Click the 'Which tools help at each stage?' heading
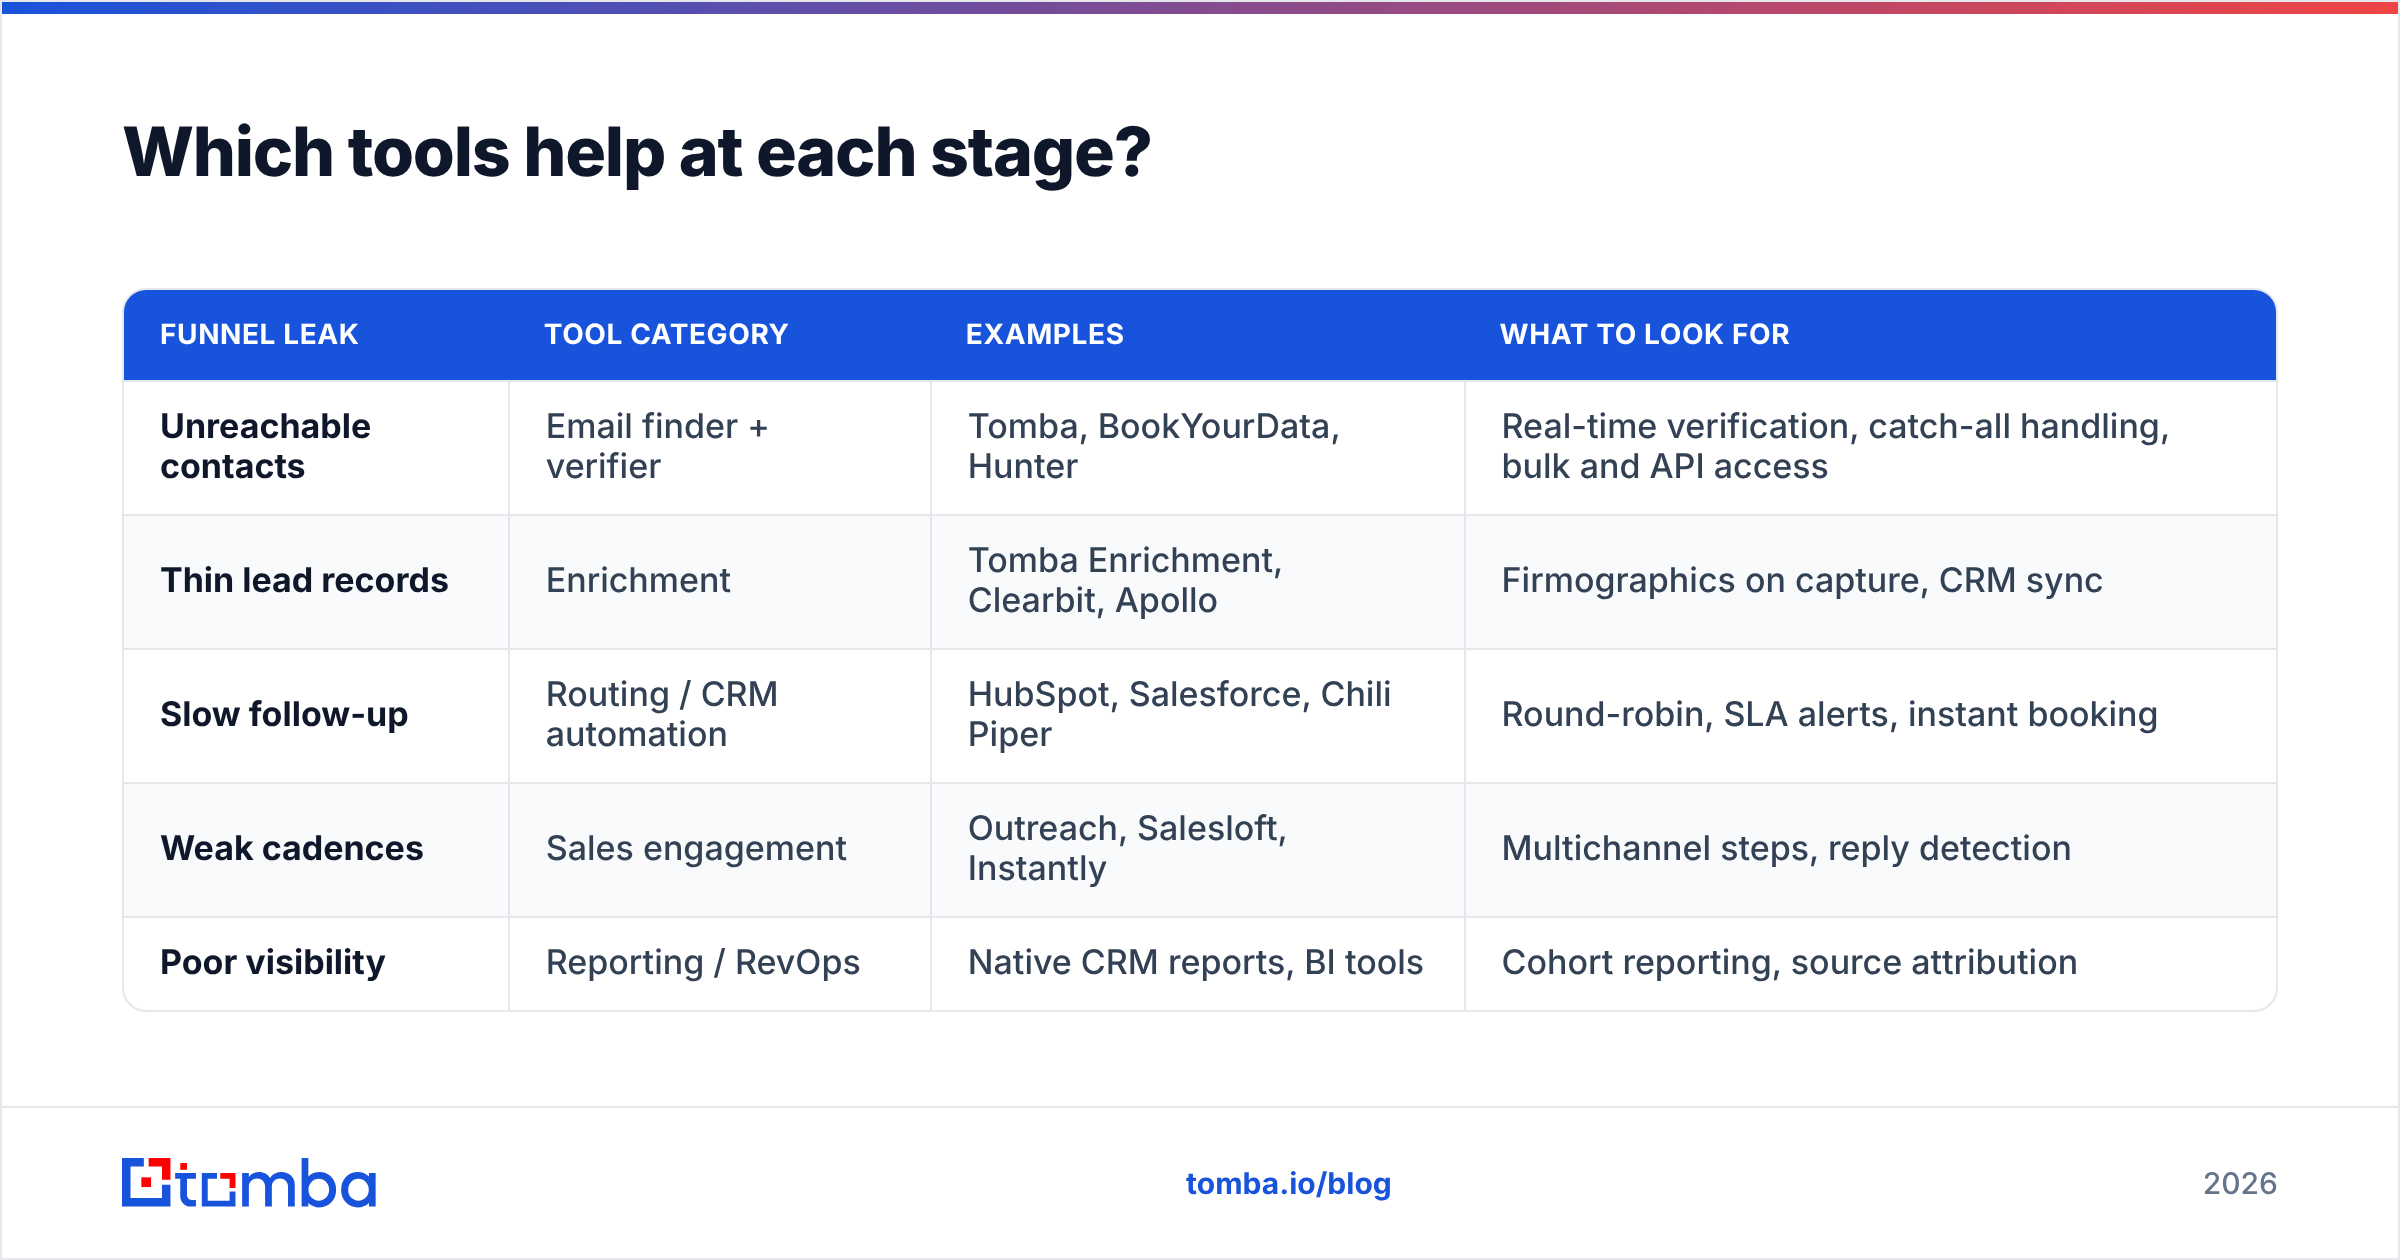 (637, 153)
